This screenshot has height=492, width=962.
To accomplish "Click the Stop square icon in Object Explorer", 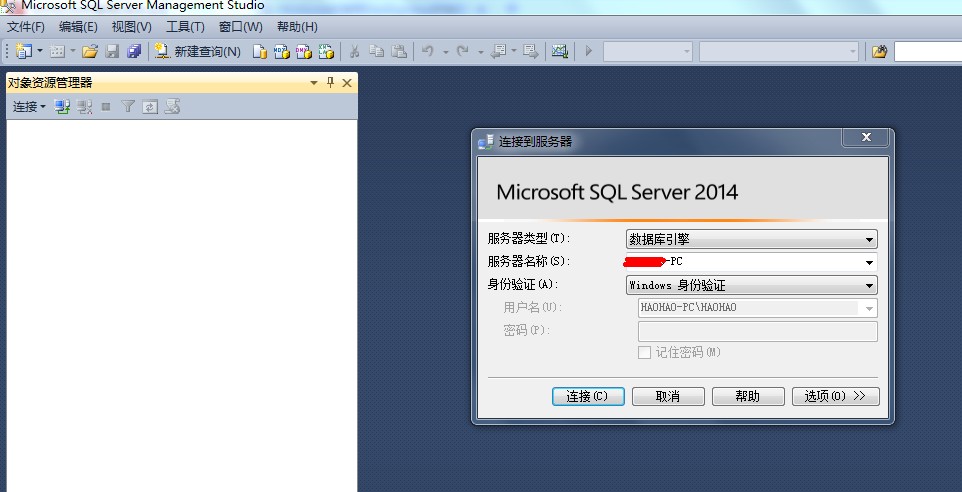I will [x=106, y=107].
